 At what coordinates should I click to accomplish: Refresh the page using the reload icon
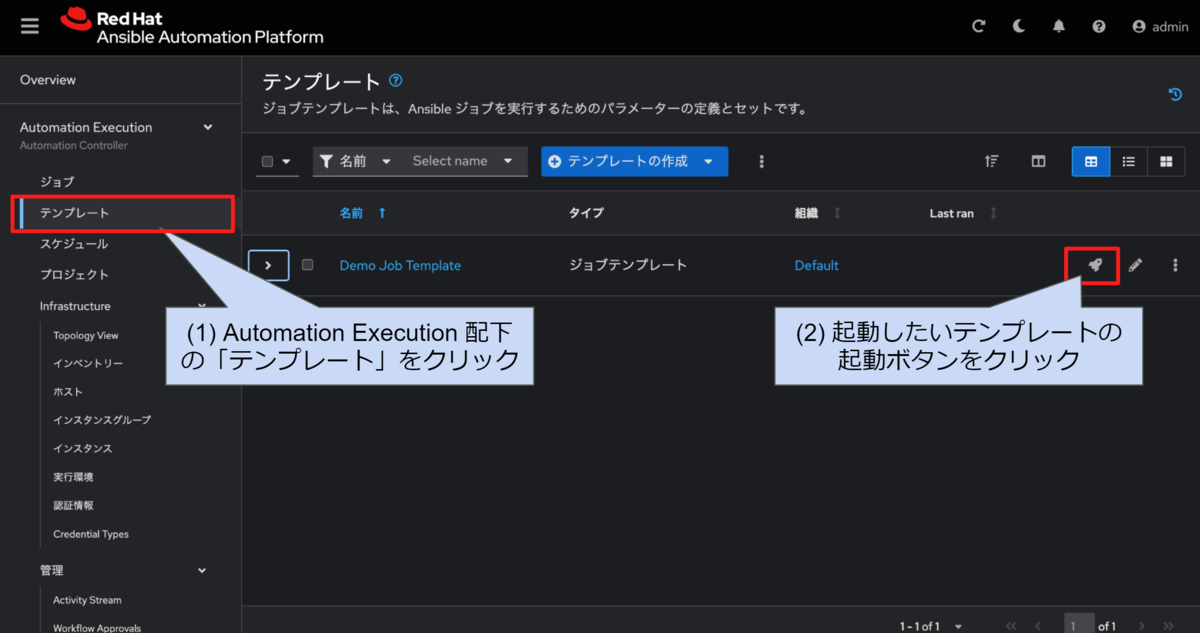click(x=979, y=27)
